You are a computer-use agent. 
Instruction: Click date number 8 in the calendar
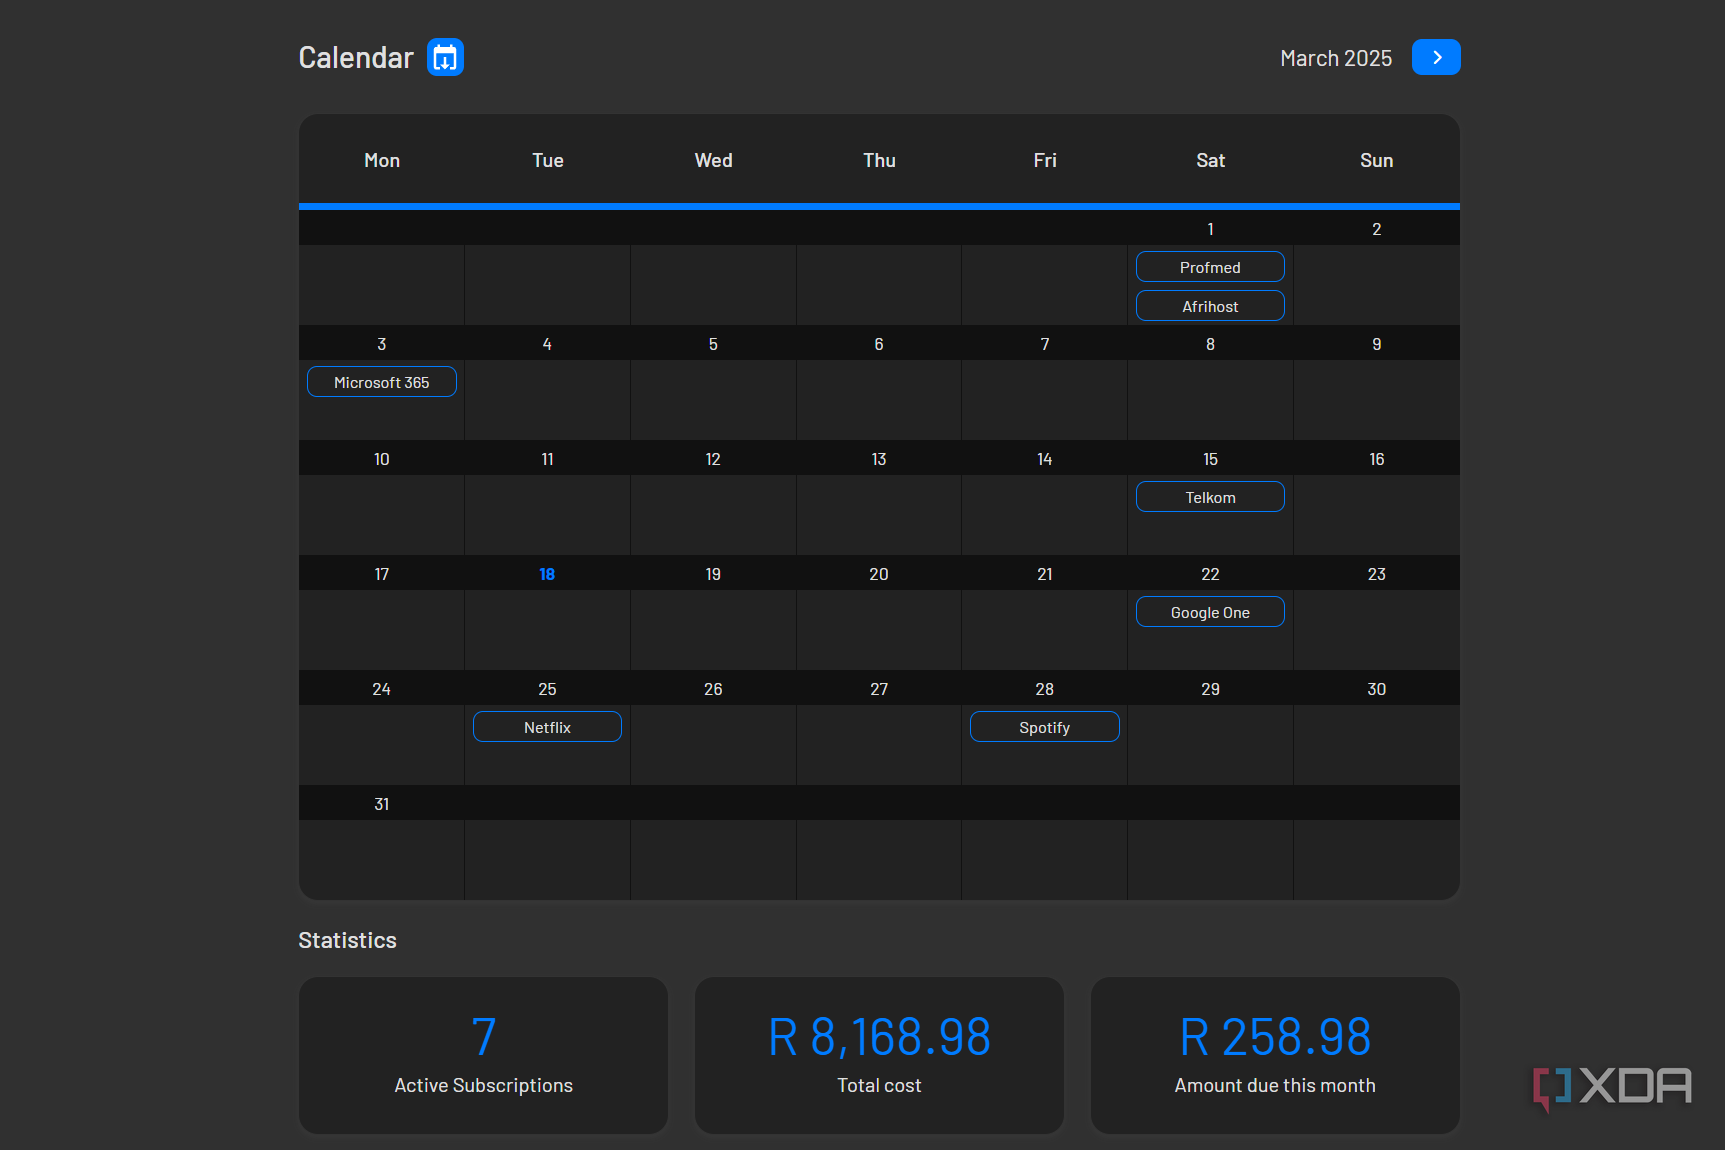[1211, 344]
